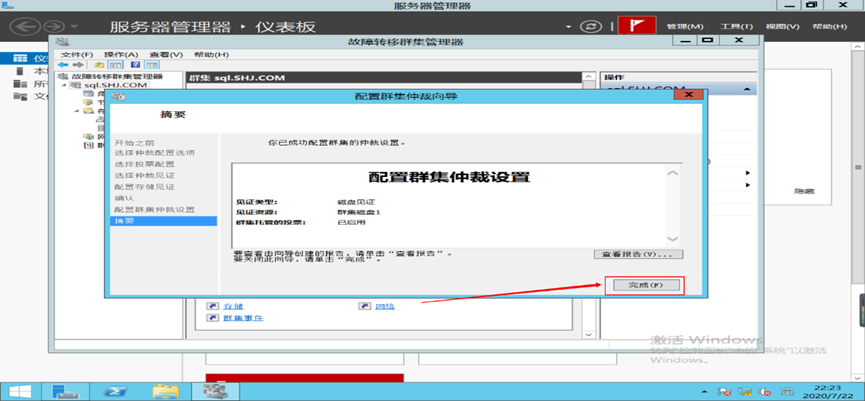Click the scroll-up arrow of wizard summary box
Image resolution: width=865 pixels, height=401 pixels.
[x=672, y=173]
